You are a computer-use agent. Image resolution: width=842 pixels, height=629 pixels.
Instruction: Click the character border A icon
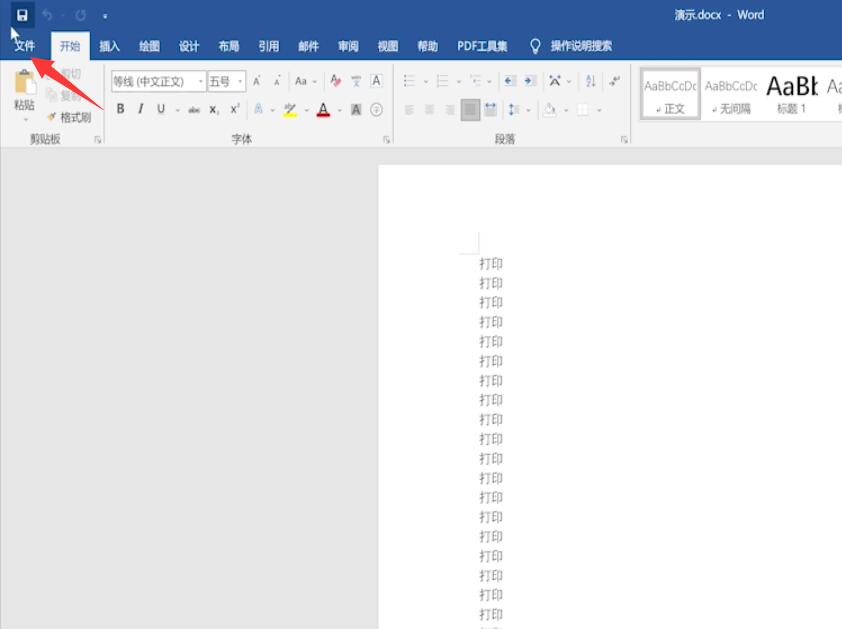coord(376,81)
